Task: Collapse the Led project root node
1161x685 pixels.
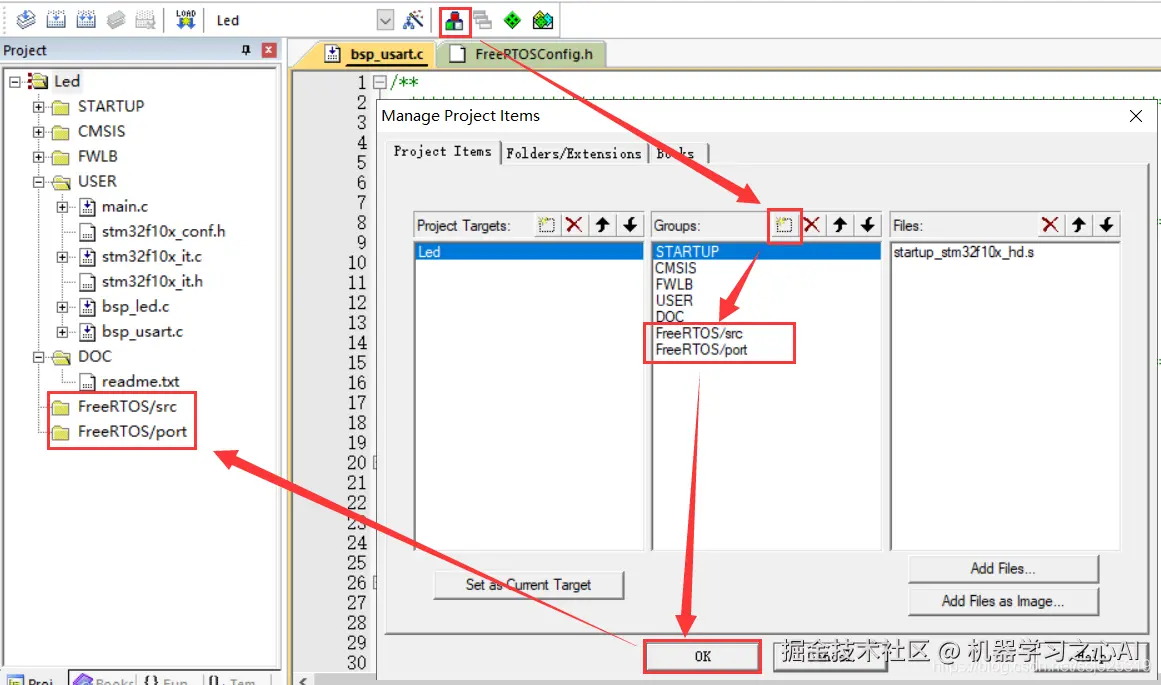Action: click(x=15, y=81)
